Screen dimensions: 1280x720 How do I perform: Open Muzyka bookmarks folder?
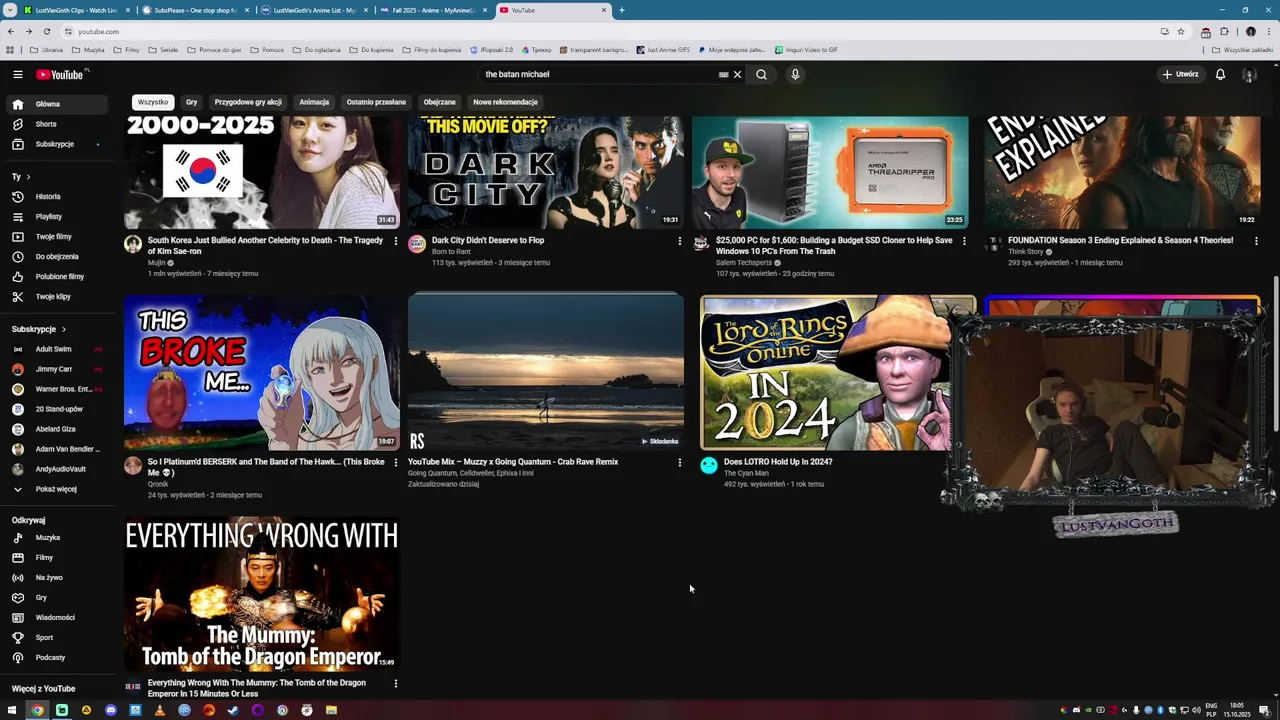pyautogui.click(x=88, y=49)
